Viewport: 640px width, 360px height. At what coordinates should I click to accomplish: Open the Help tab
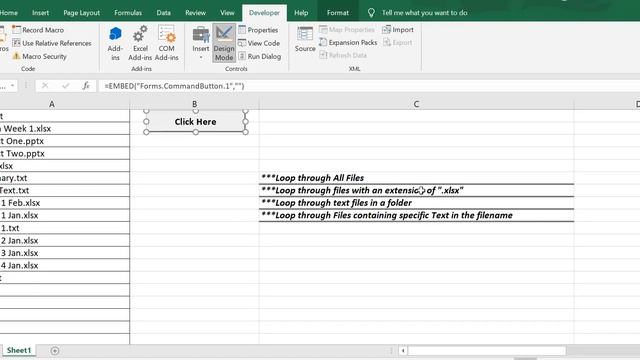tap(301, 13)
